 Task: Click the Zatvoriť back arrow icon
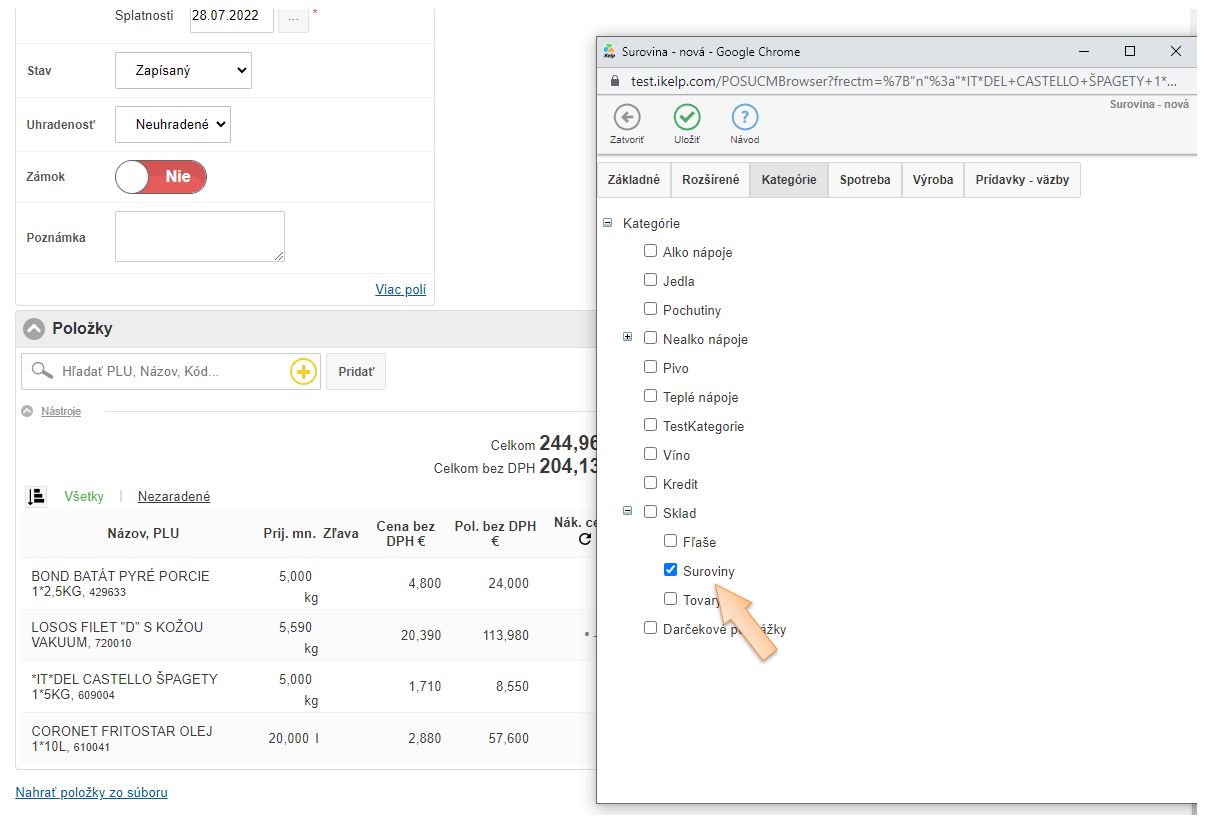coord(627,117)
